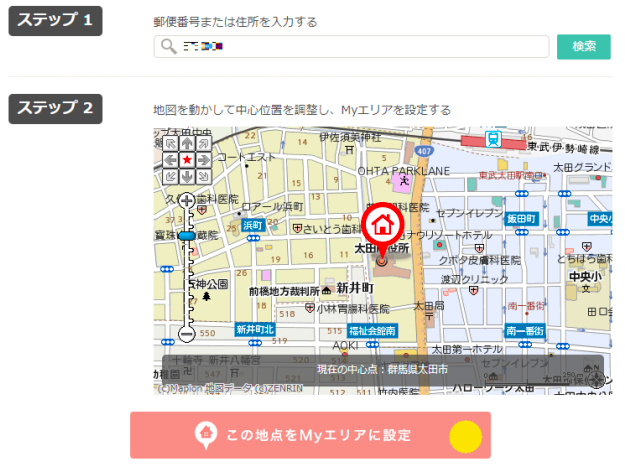The width and height of the screenshot is (625, 467).
Task: Click the 南一番街 blue intersection label
Action: pyautogui.click(x=525, y=331)
